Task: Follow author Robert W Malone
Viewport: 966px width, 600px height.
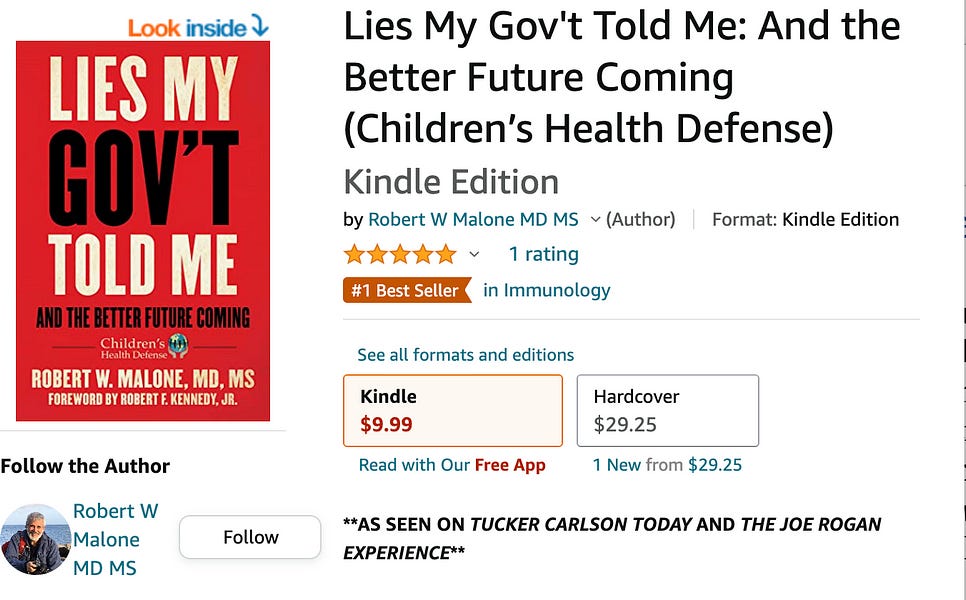Action: click(250, 537)
